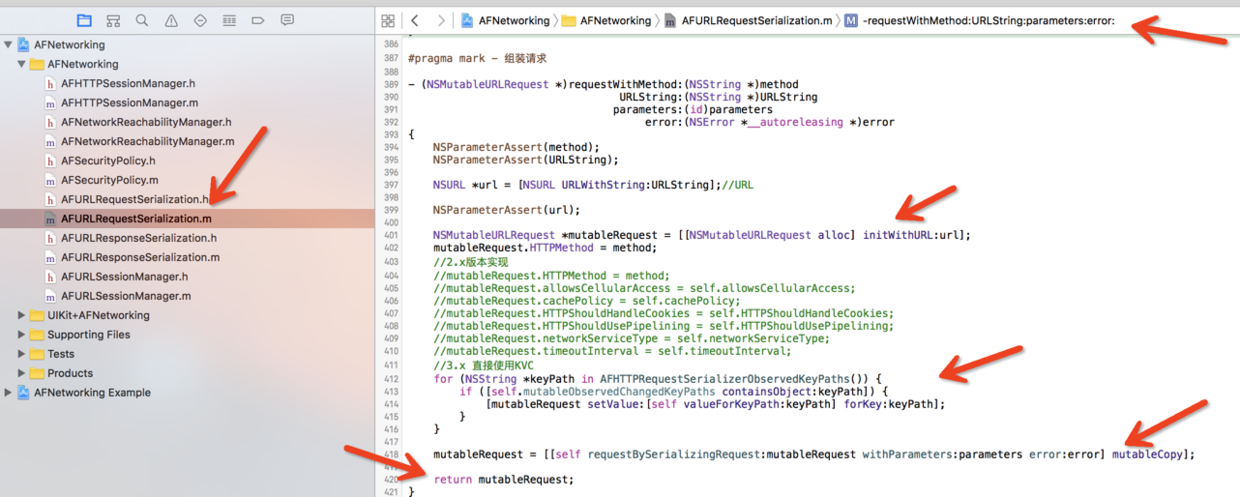1240x497 pixels.
Task: Click NSParameterAssert(URLString) line
Action: tap(526, 160)
